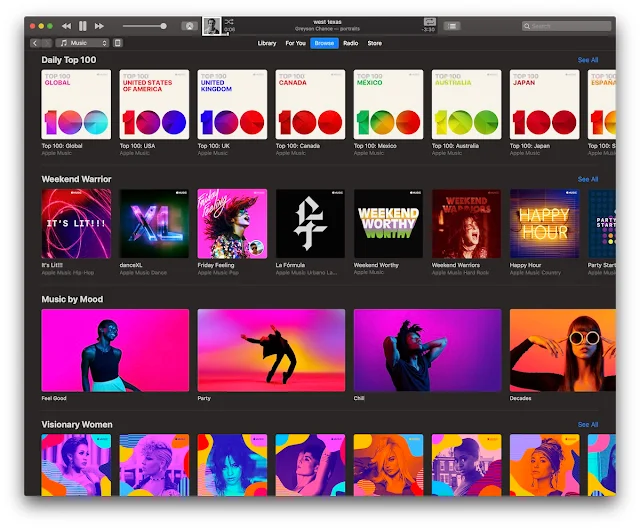The width and height of the screenshot is (640, 528).
Task: Open Top 100: USA playlist cover
Action: point(154,104)
